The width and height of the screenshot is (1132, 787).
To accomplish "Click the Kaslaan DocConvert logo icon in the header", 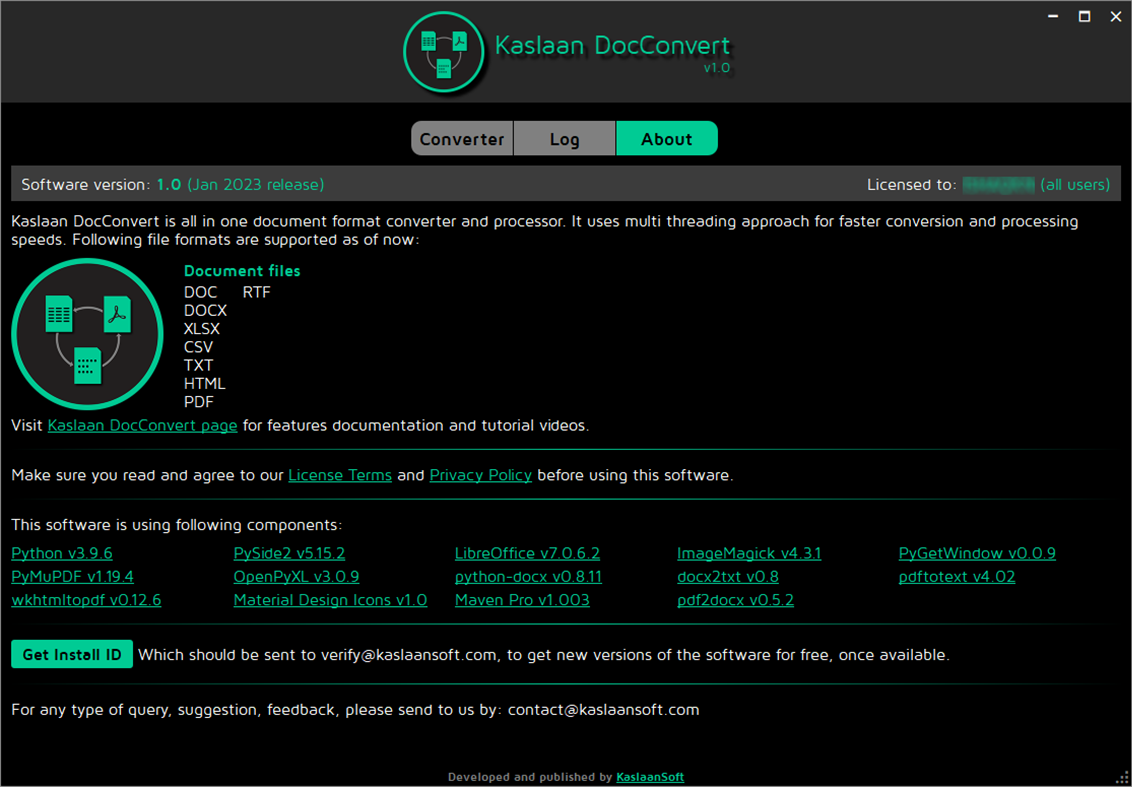I will (444, 50).
